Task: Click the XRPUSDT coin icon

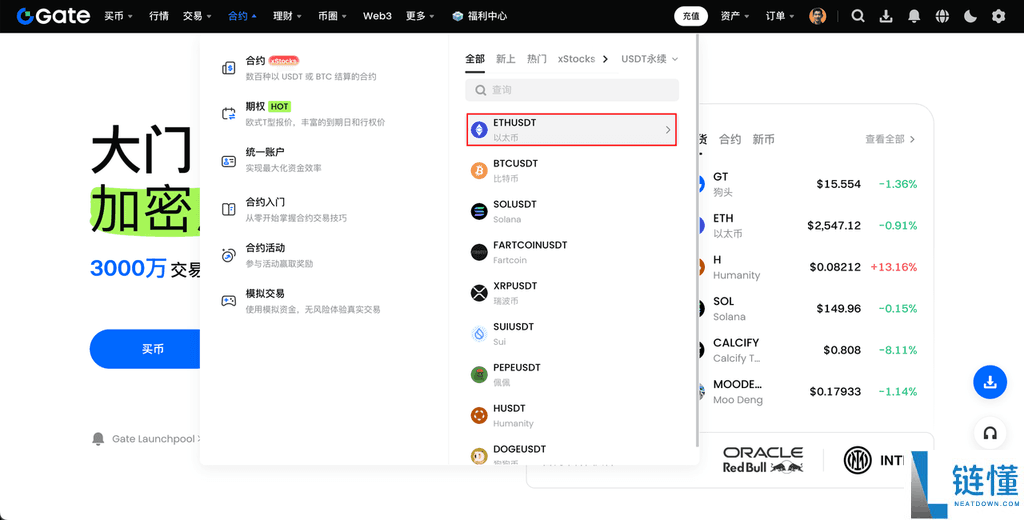Action: coord(479,293)
